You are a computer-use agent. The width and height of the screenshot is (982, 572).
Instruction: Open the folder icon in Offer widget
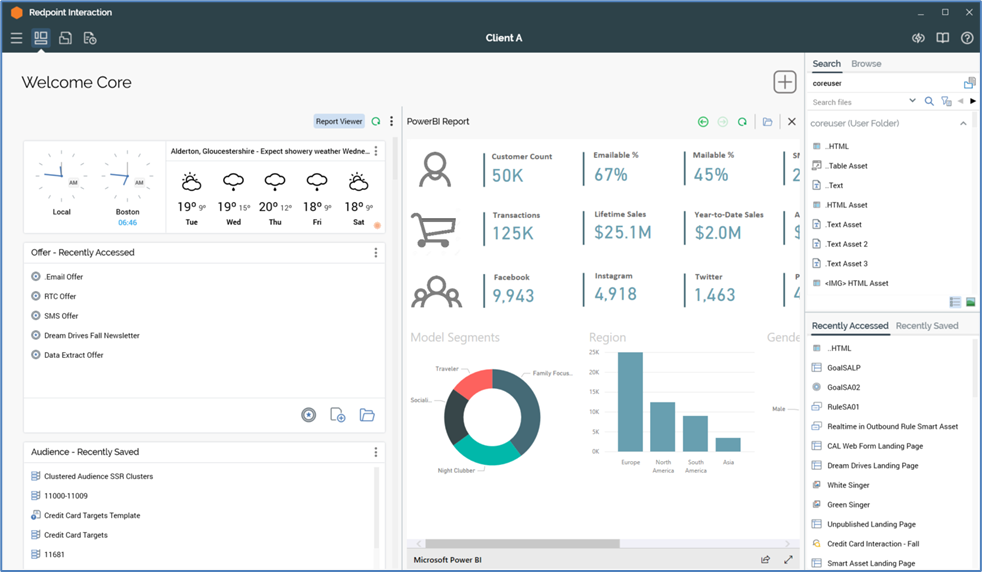367,415
